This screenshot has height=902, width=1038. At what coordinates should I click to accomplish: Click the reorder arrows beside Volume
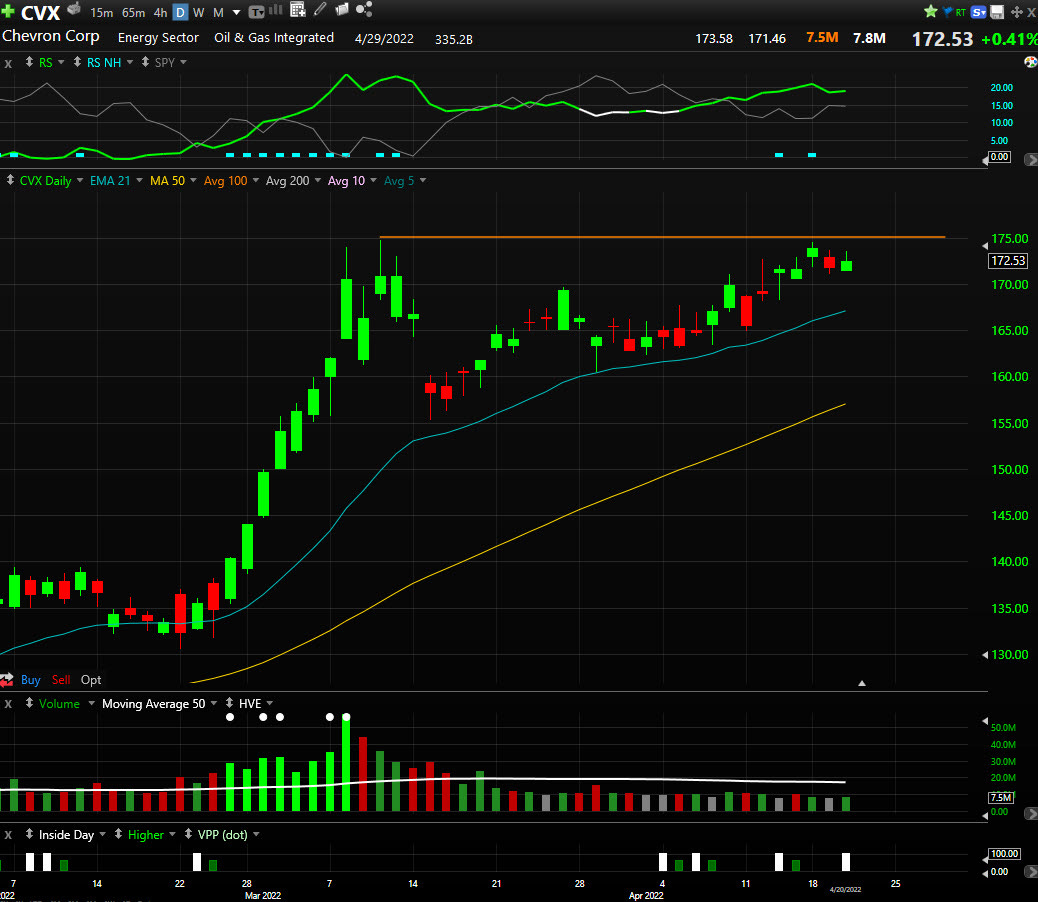29,703
